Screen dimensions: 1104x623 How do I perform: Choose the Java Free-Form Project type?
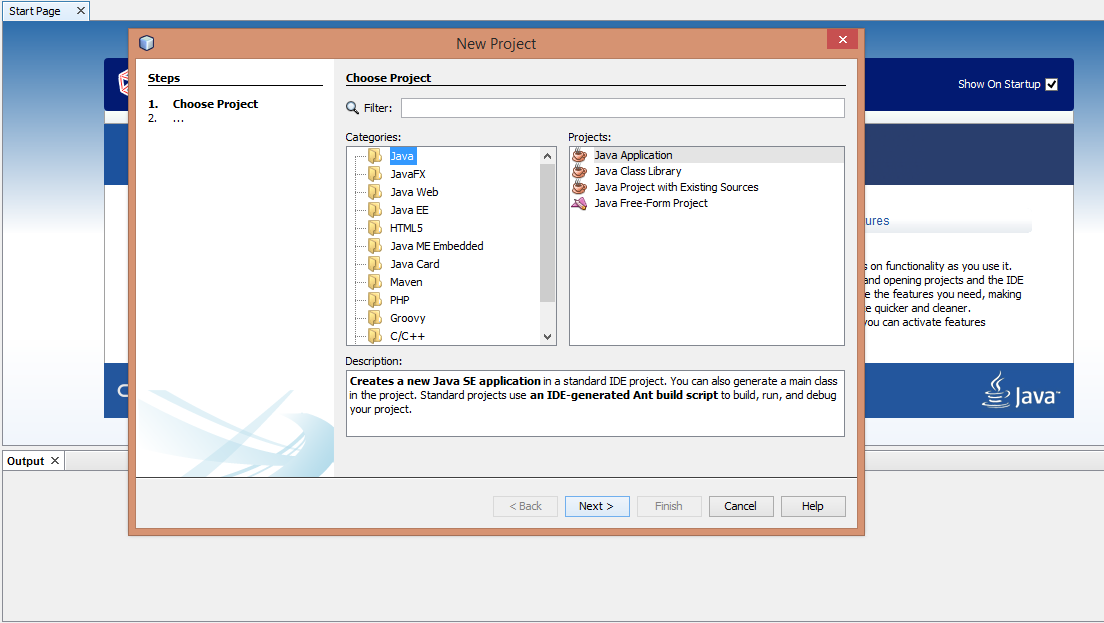[651, 203]
